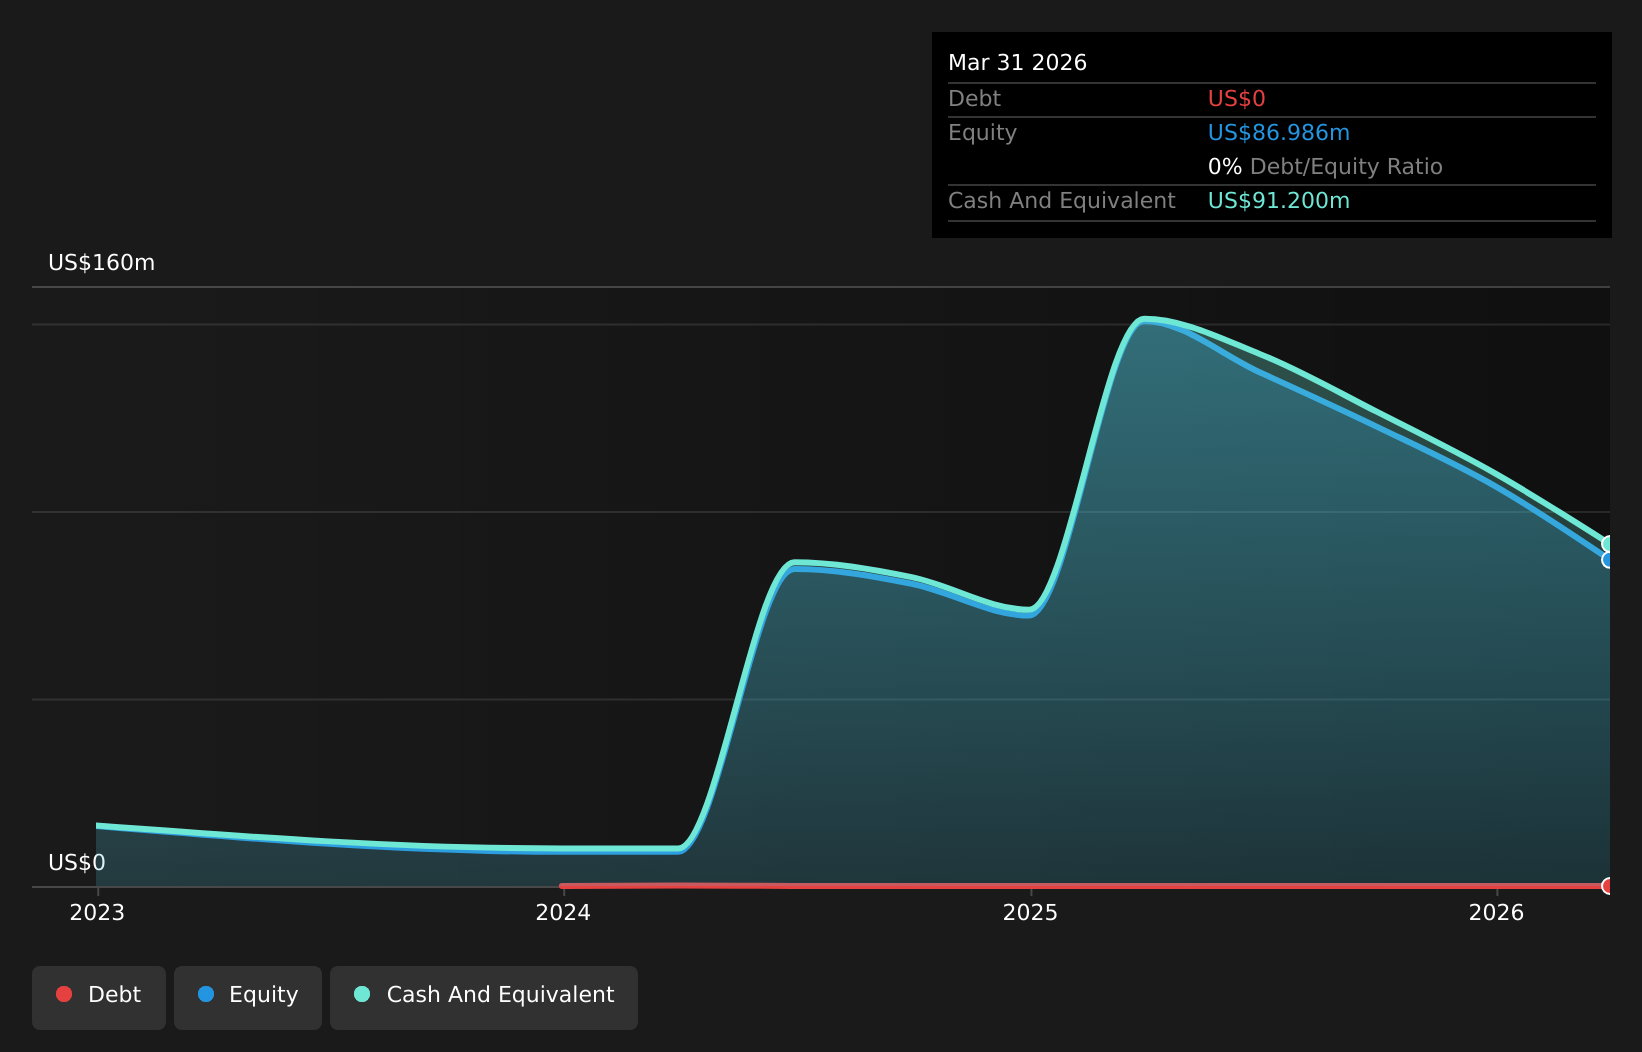1642x1052 pixels.
Task: Toggle the Cash And Equivalent legend button
Action: point(484,997)
